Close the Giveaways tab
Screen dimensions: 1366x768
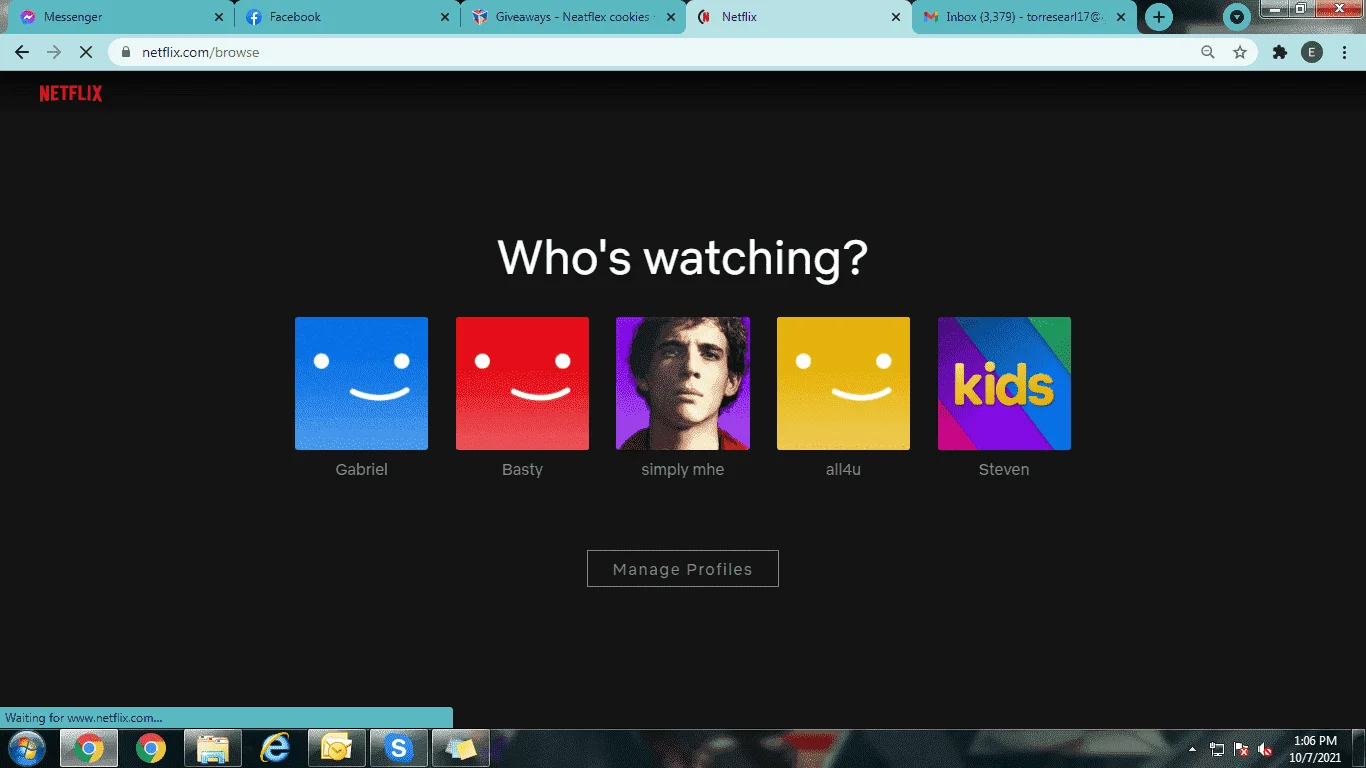[671, 17]
